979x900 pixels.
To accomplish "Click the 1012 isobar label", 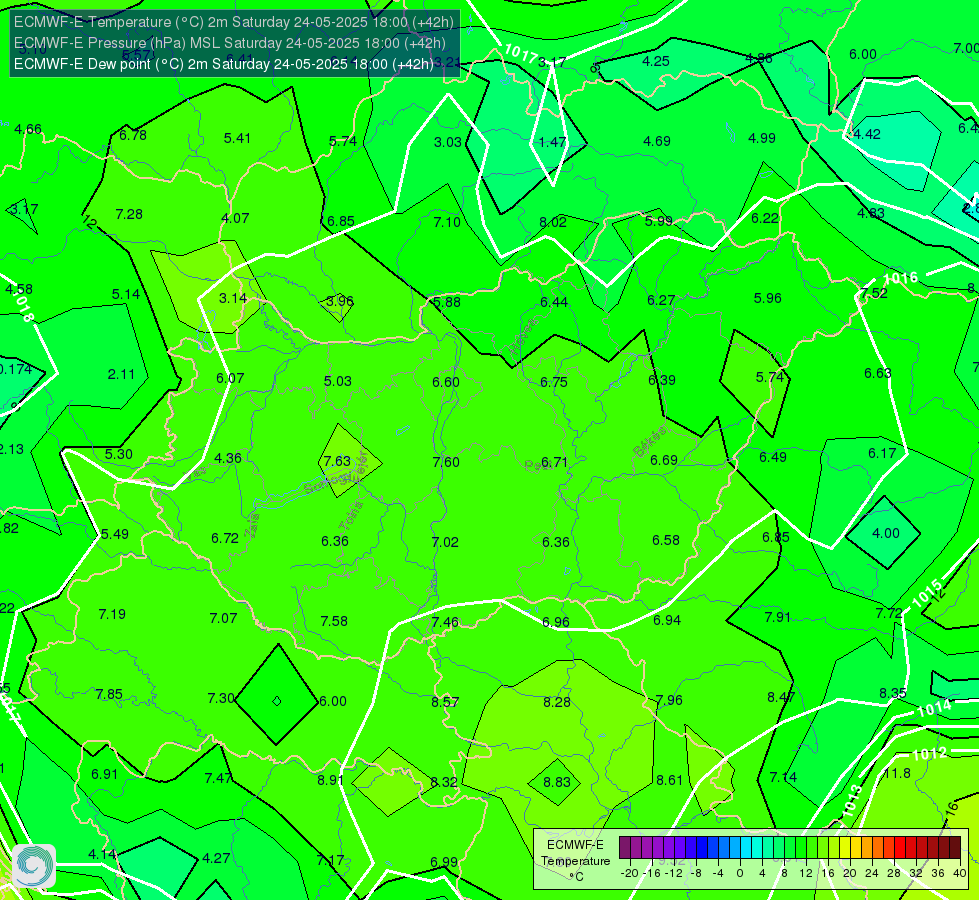I will point(930,754).
